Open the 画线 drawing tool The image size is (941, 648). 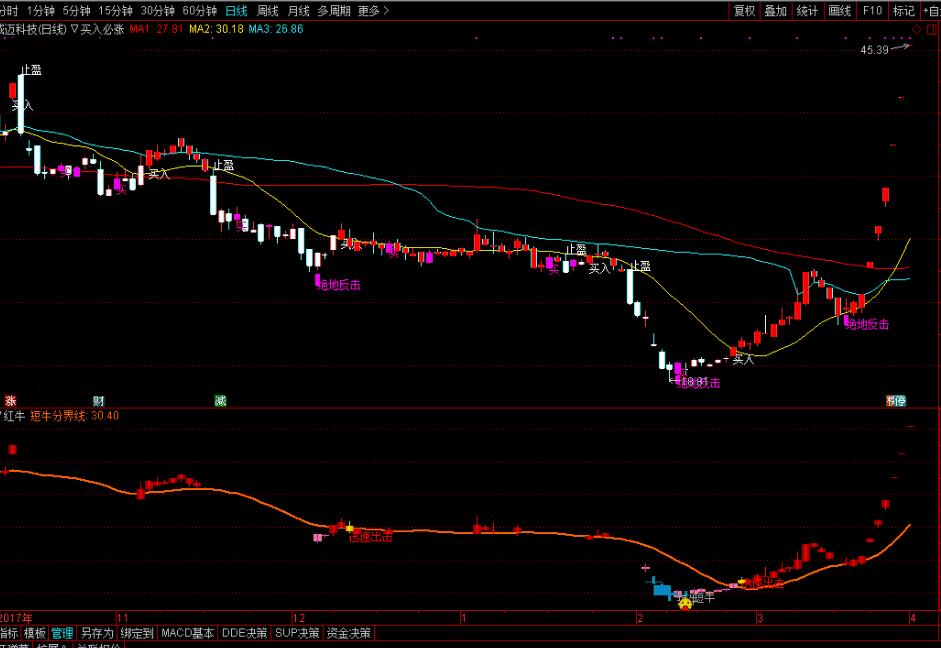[x=840, y=10]
